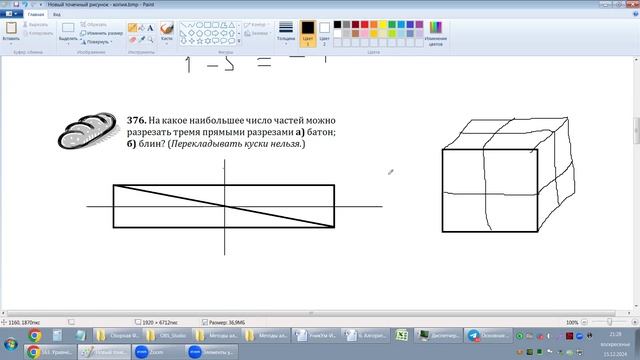640x360 pixels.
Task: Pick the red color swatch
Action: pyautogui.click(x=364, y=24)
